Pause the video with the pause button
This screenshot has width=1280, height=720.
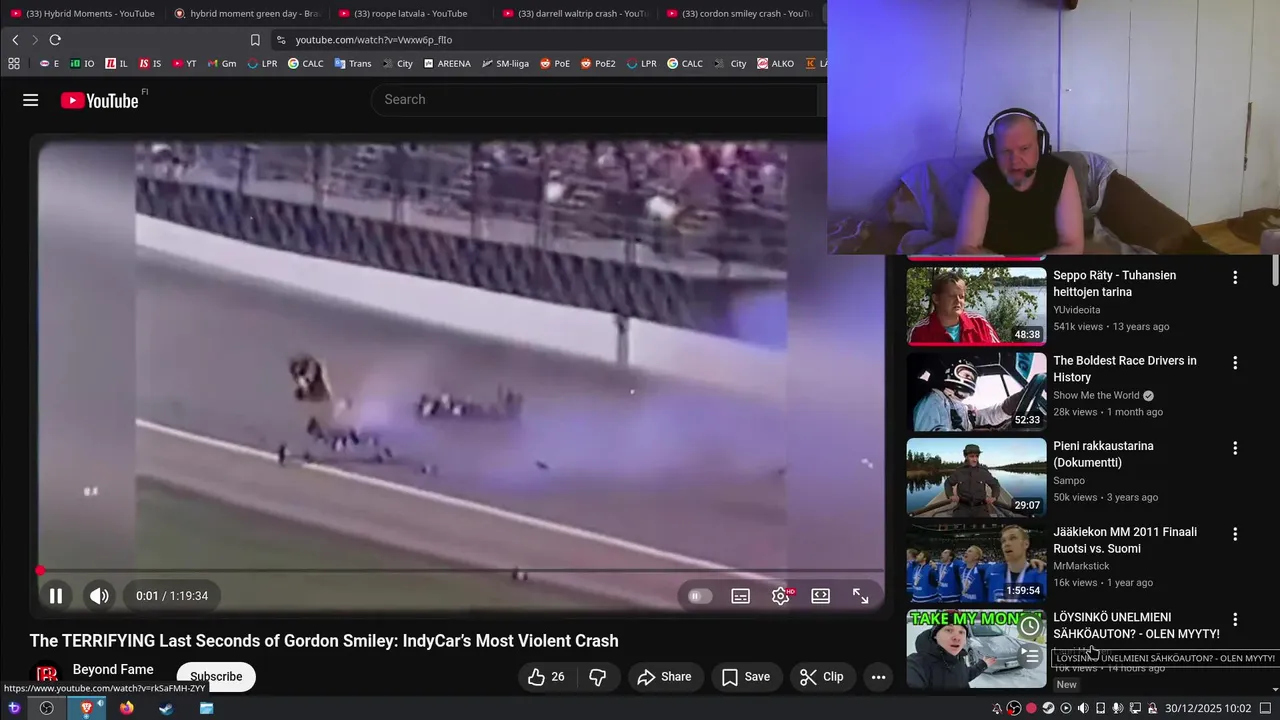coord(56,596)
